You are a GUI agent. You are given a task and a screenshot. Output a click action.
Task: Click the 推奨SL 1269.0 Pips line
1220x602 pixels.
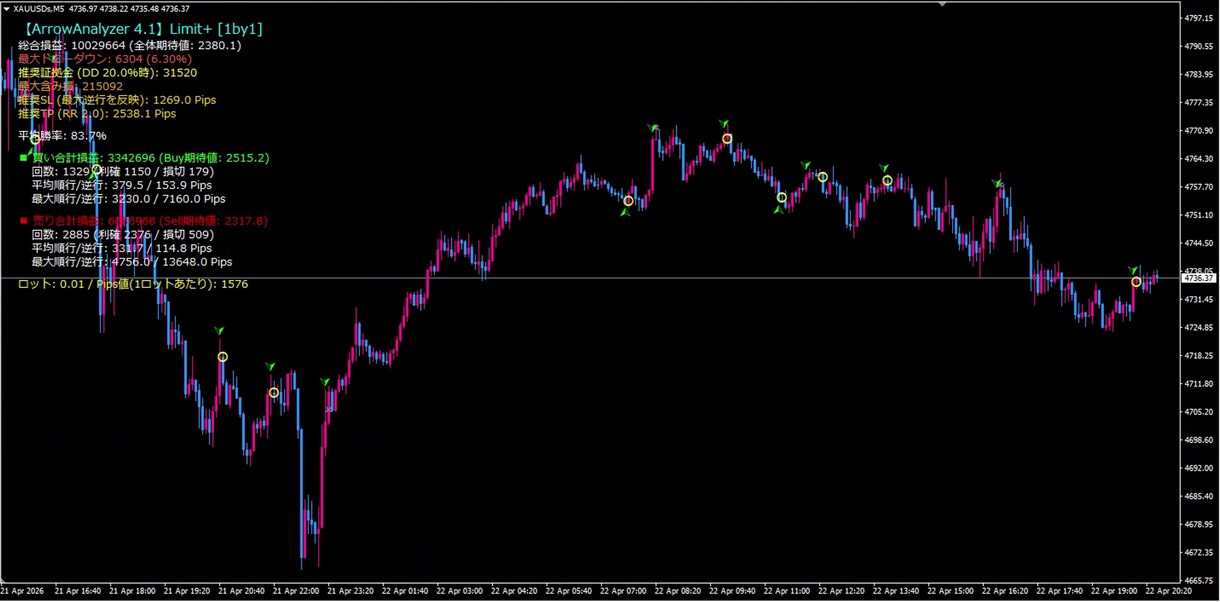(117, 100)
